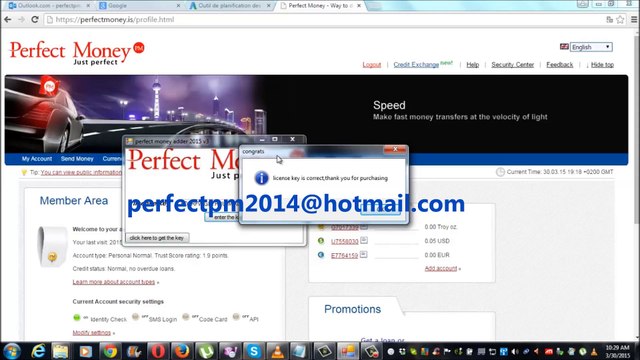Open uTorrent from the taskbar
This screenshot has width=640, height=360.
tap(206, 351)
